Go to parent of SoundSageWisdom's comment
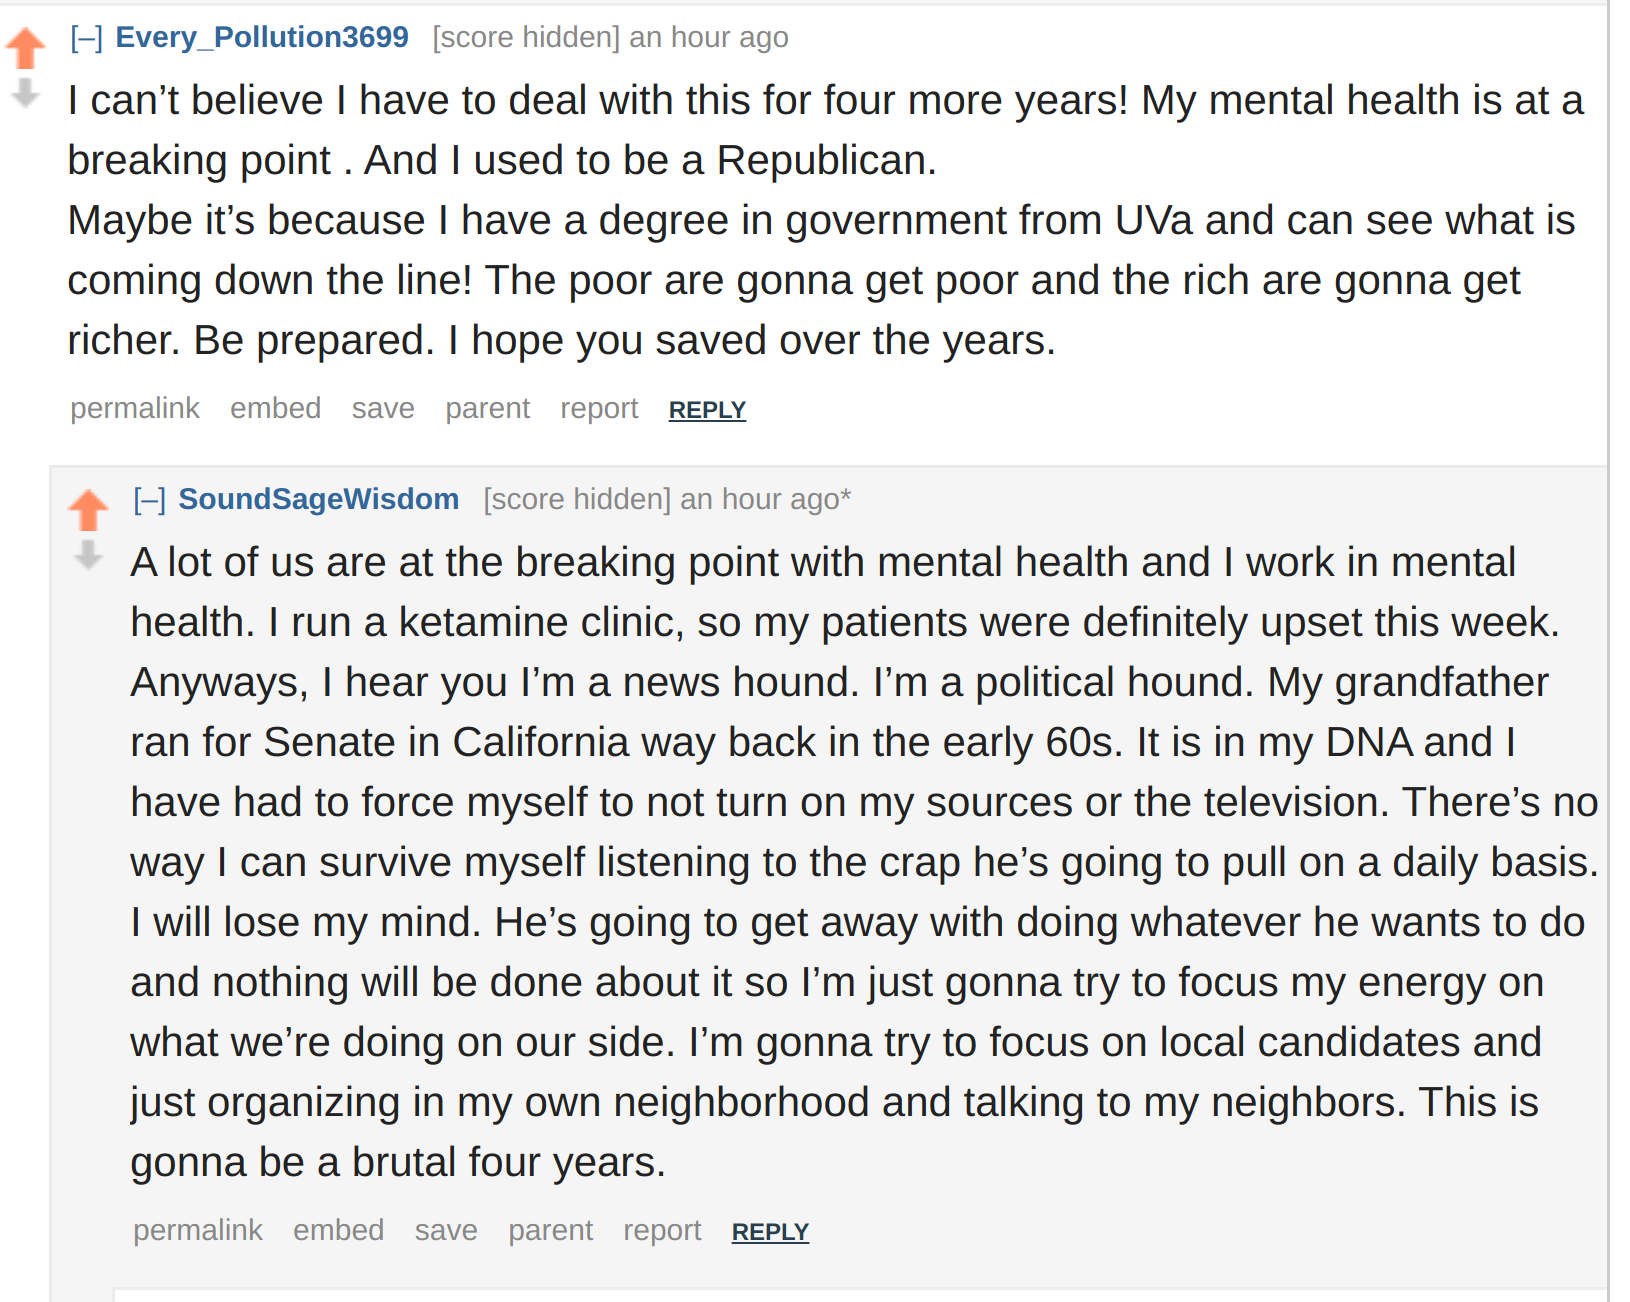 tap(551, 1230)
